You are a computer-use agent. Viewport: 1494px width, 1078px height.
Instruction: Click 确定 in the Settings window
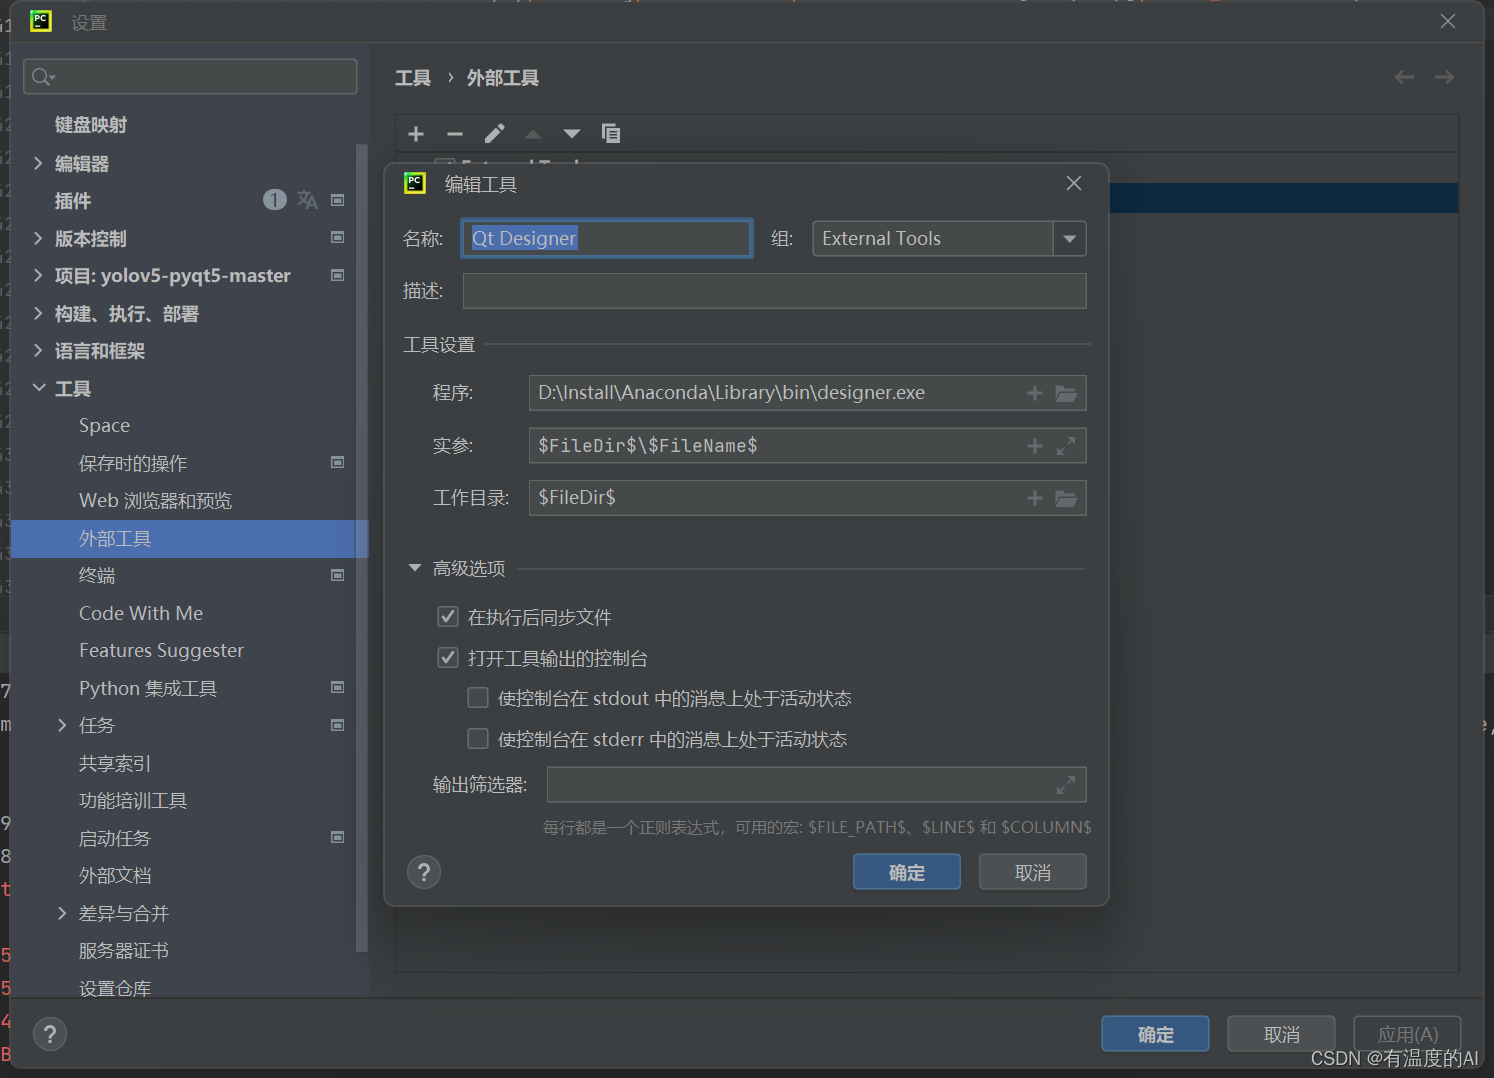[1155, 1034]
